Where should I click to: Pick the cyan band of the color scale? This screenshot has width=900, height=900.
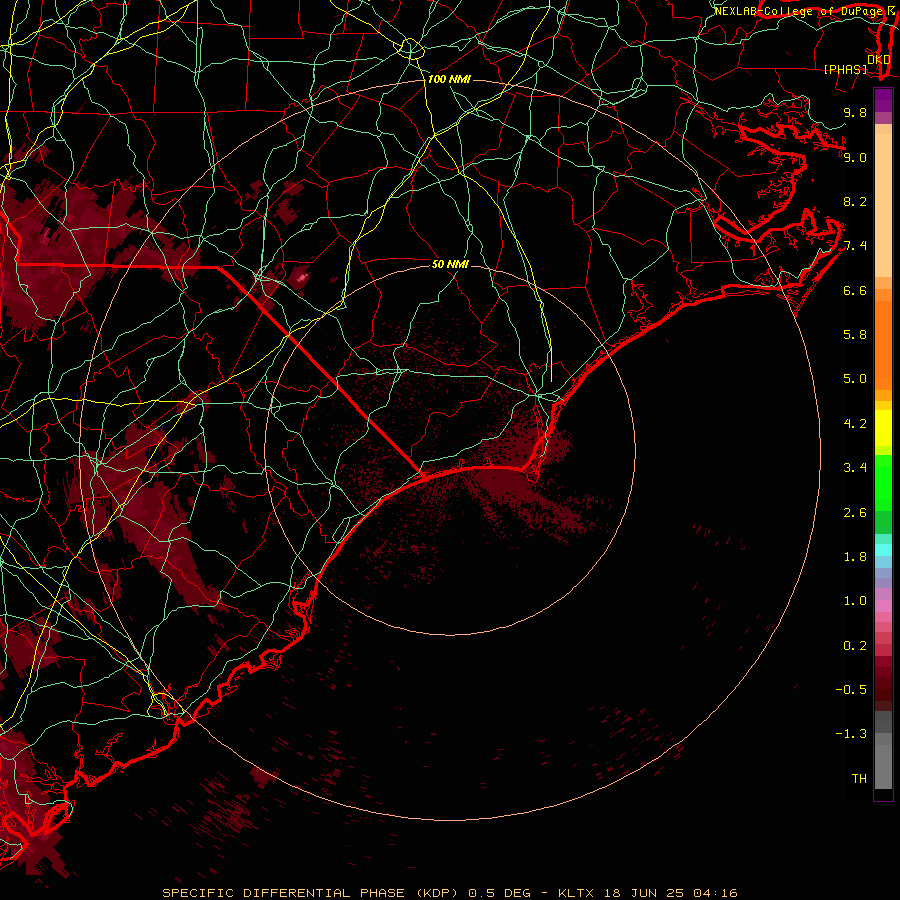[x=883, y=550]
